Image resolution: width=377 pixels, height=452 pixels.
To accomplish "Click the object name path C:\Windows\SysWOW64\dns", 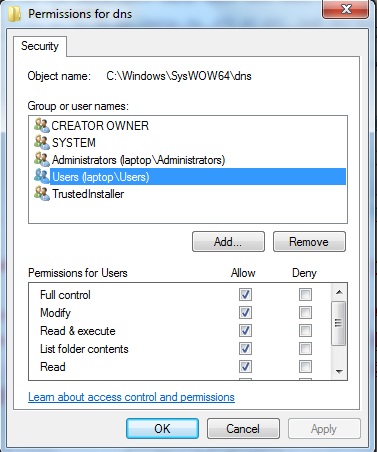I will point(179,76).
